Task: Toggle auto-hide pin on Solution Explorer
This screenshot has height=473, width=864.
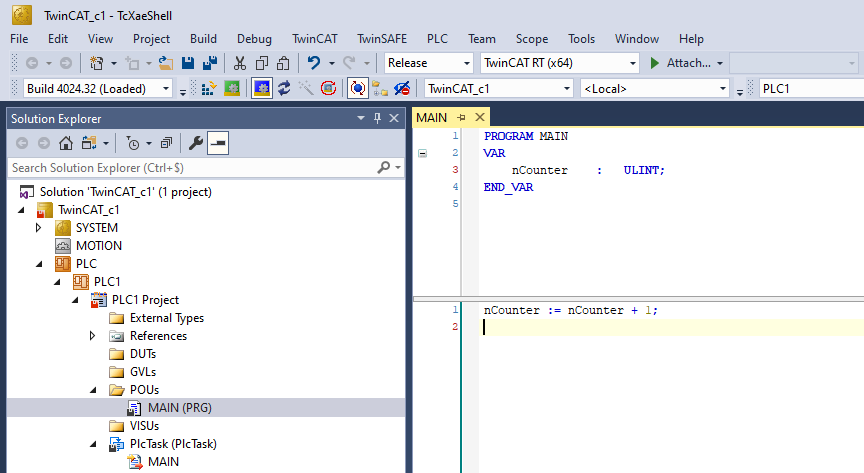Action: pos(377,118)
